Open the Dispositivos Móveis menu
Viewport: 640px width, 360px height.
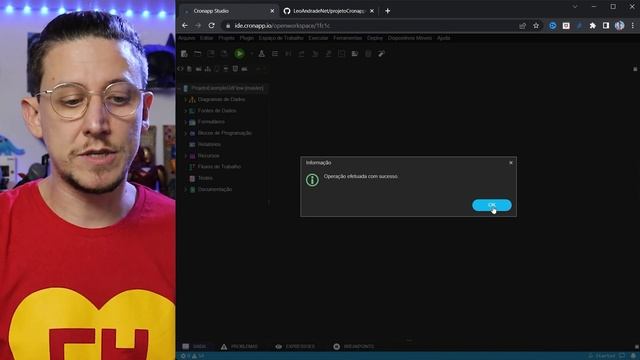pyautogui.click(x=410, y=38)
